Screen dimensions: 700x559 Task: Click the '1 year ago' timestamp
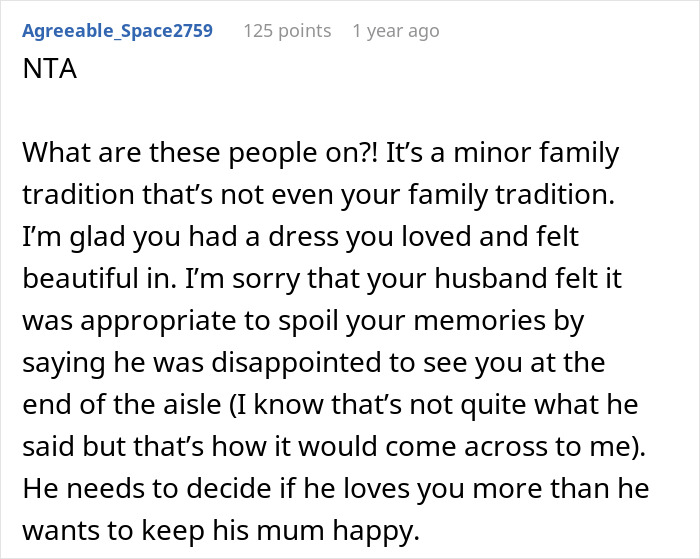point(395,31)
